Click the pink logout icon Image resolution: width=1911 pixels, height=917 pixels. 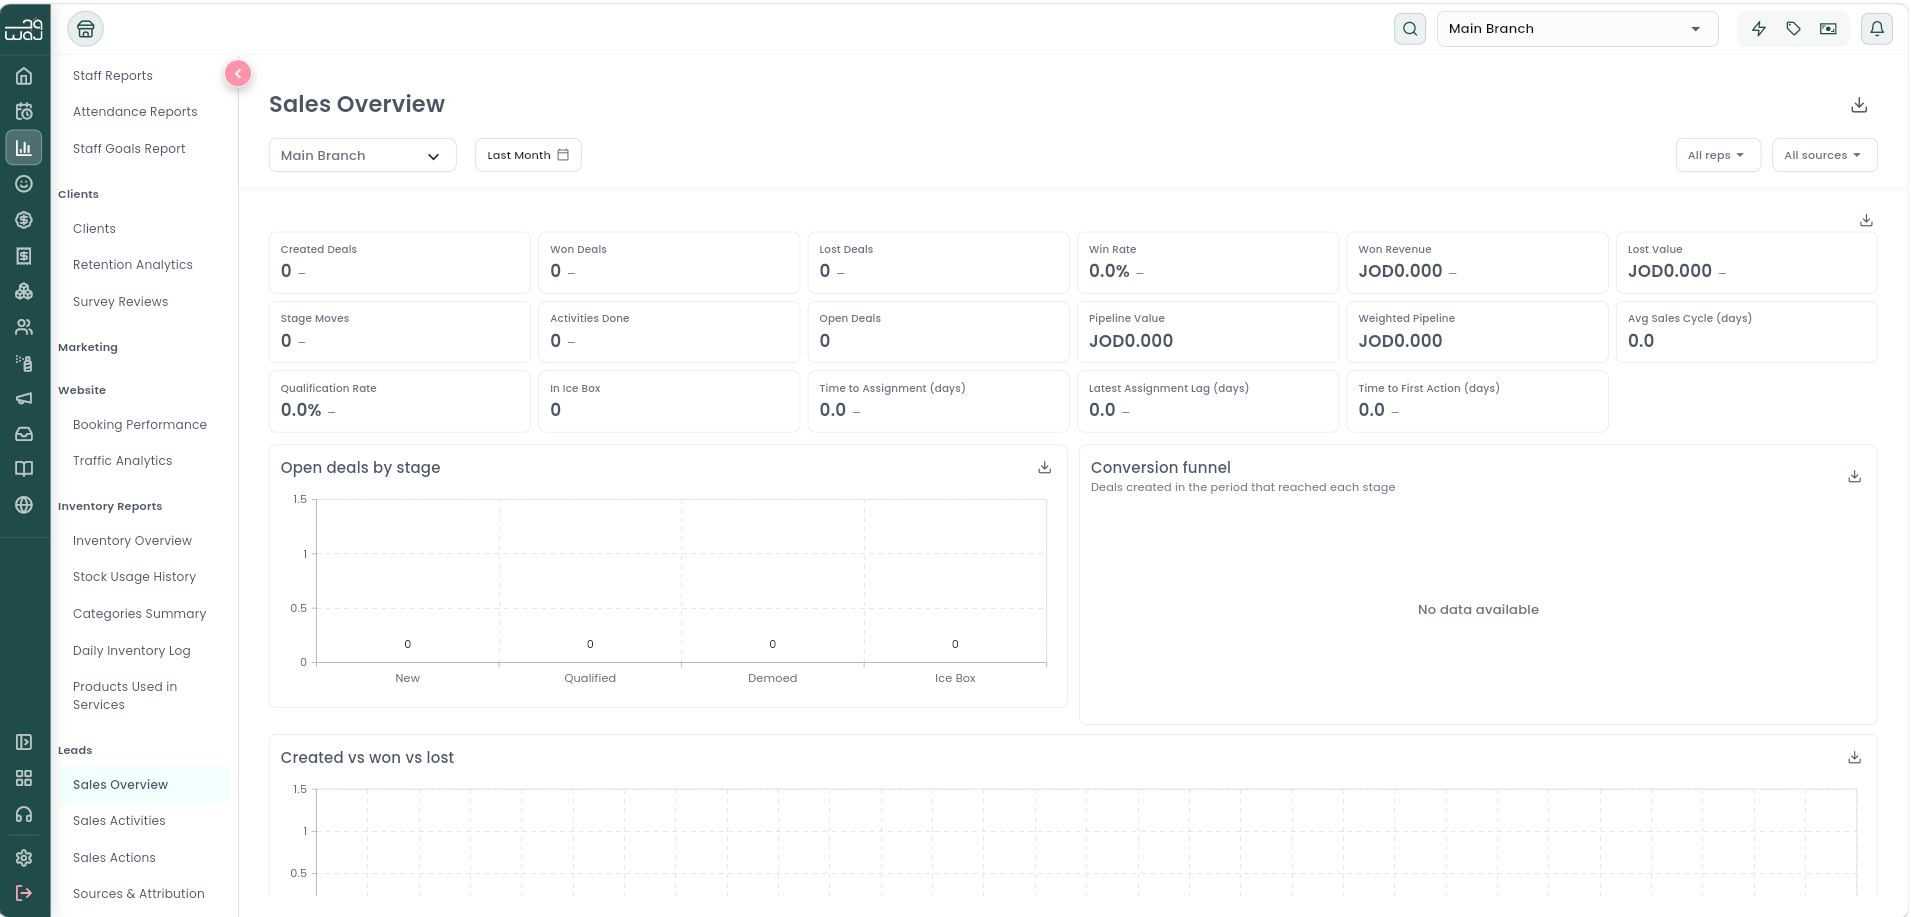(x=24, y=893)
